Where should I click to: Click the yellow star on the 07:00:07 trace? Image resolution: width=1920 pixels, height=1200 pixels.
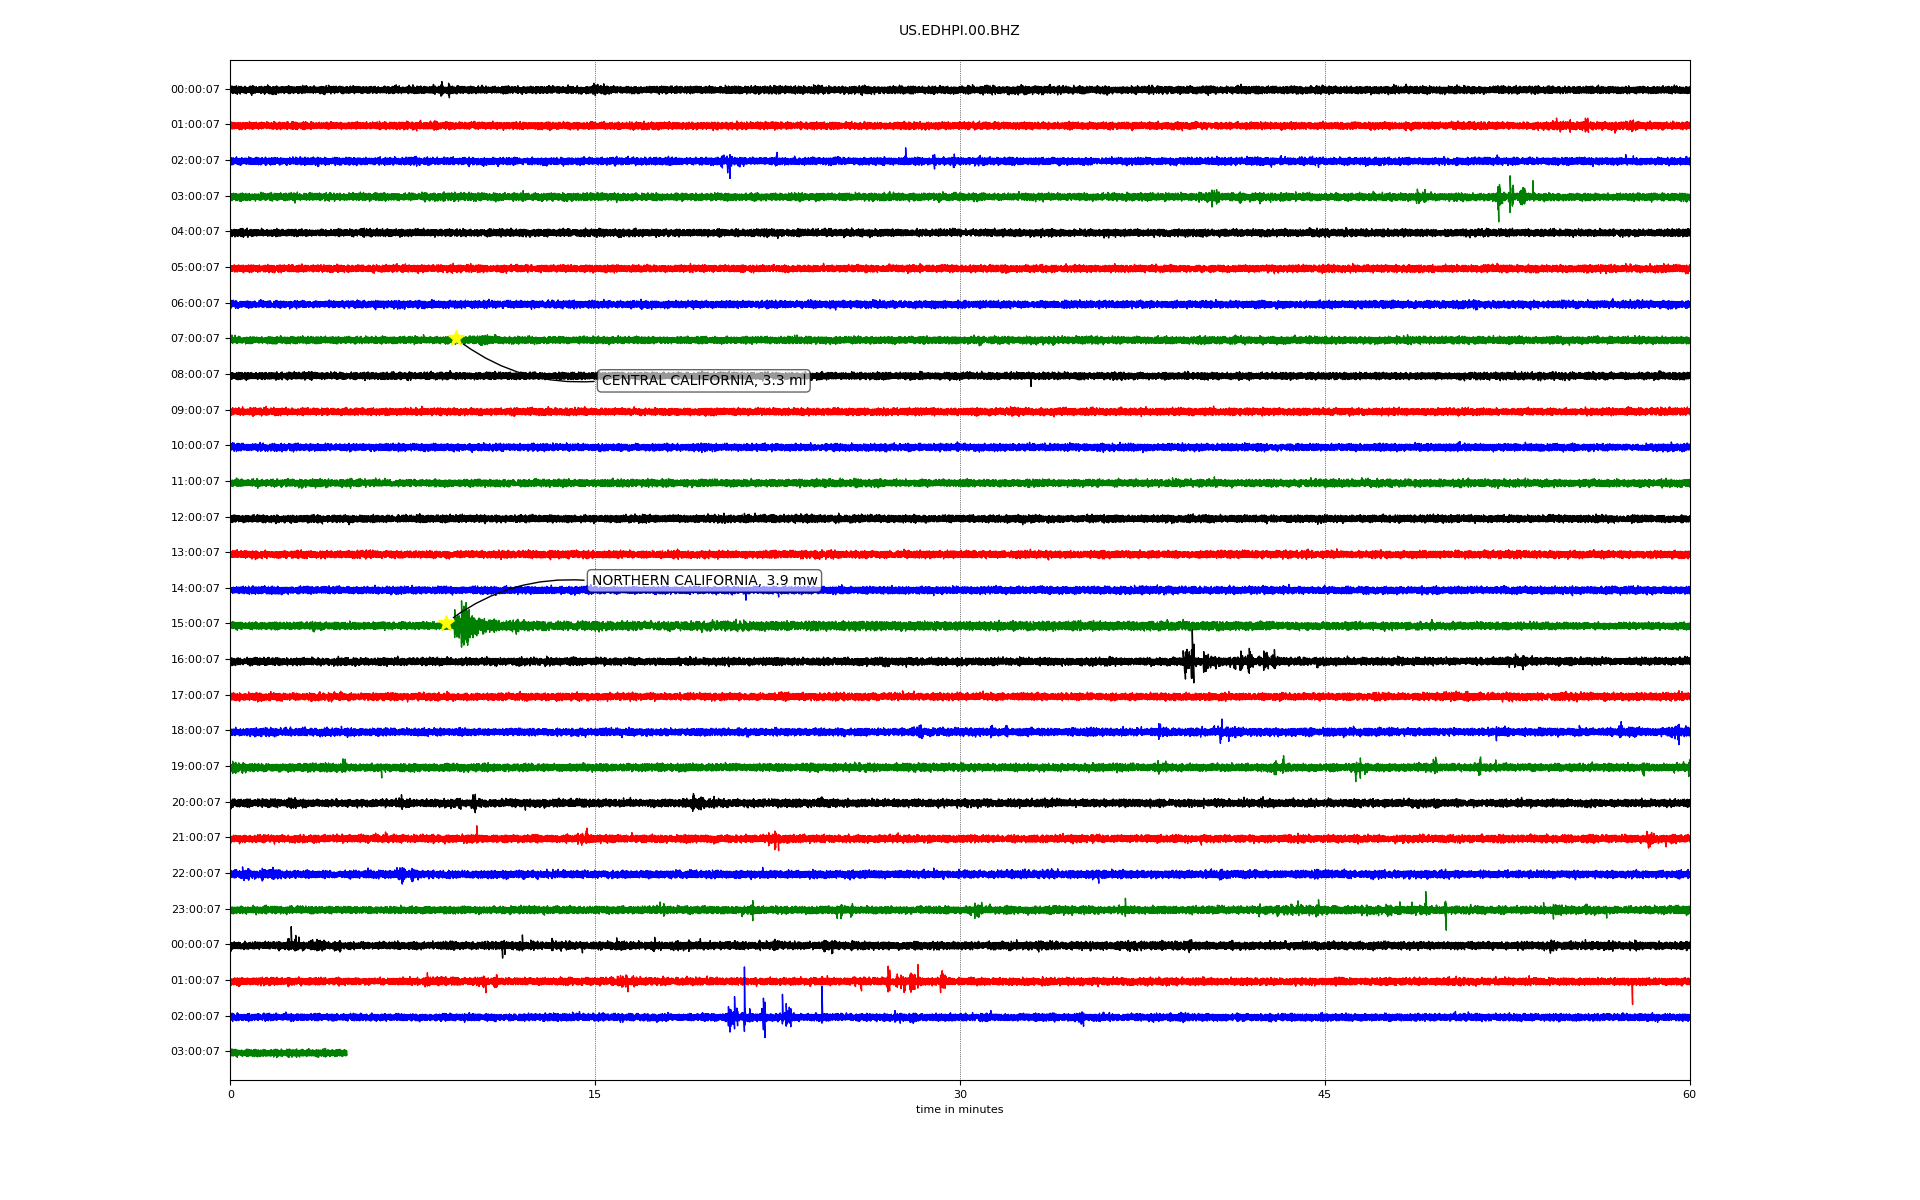click(456, 338)
